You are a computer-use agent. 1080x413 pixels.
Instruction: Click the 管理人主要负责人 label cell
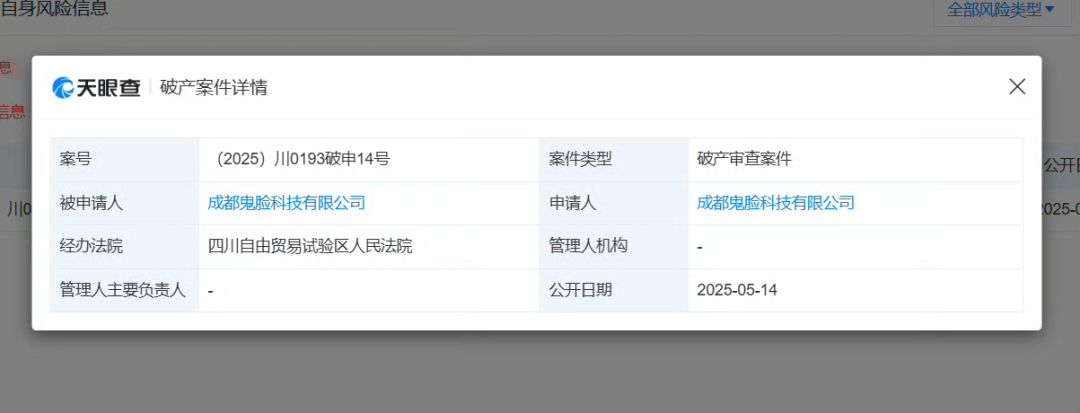point(125,290)
